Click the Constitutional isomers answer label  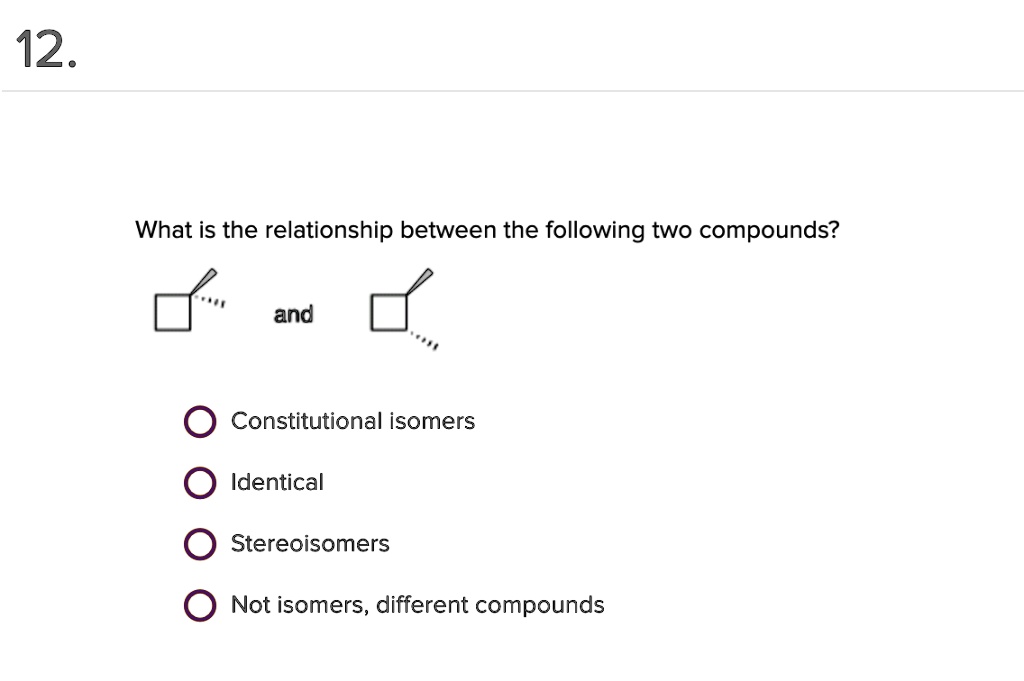coord(352,421)
